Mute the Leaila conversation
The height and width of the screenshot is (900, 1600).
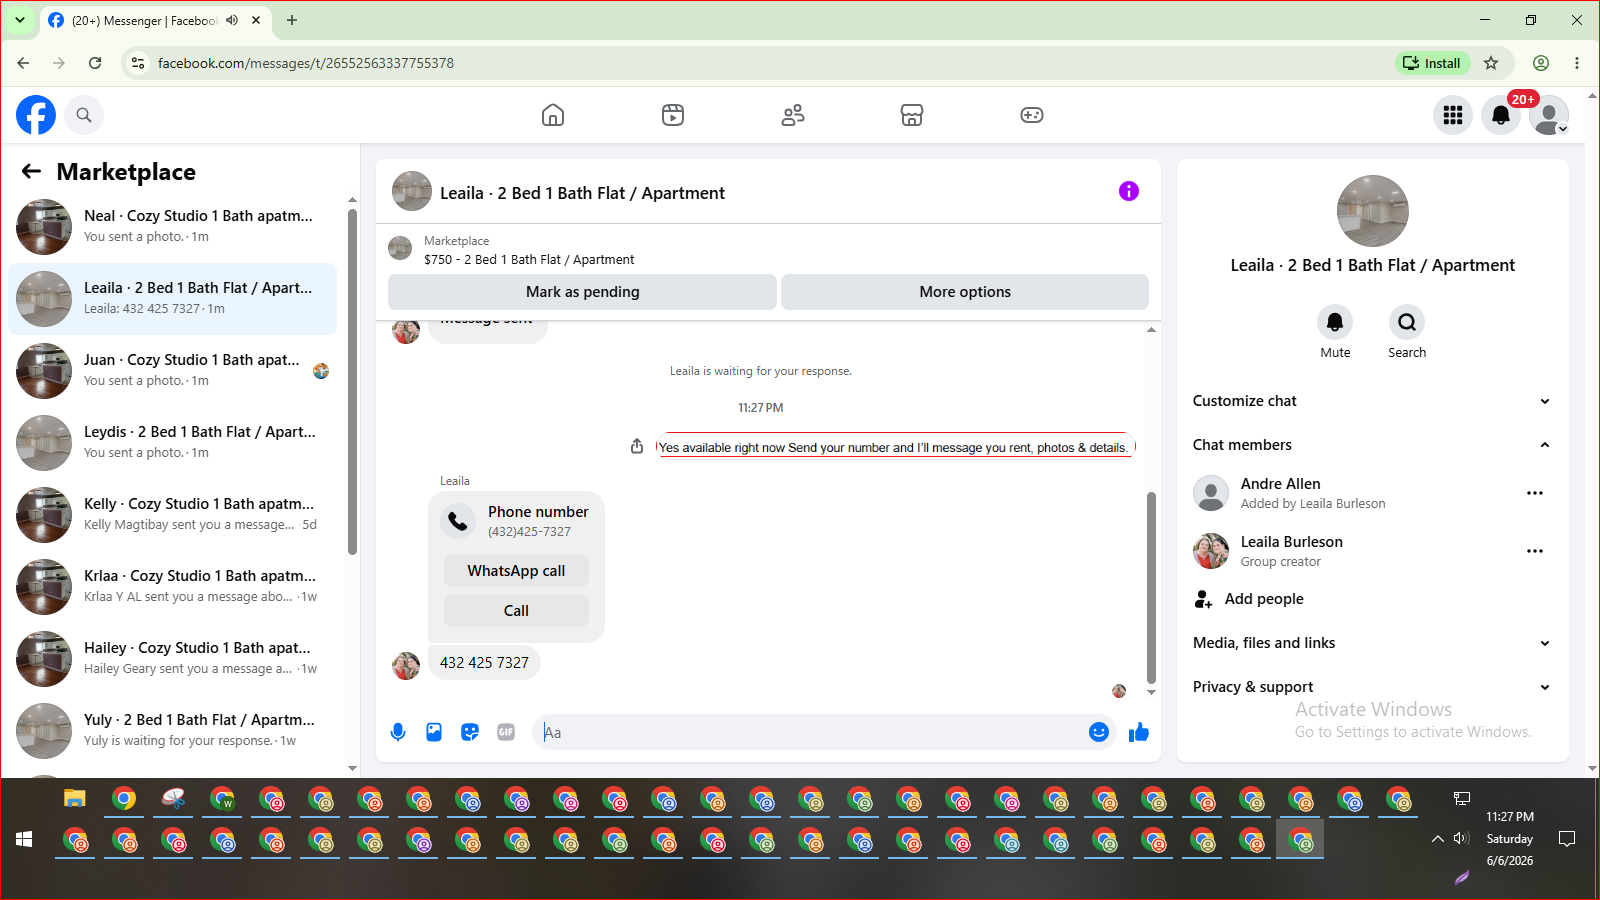[1335, 322]
